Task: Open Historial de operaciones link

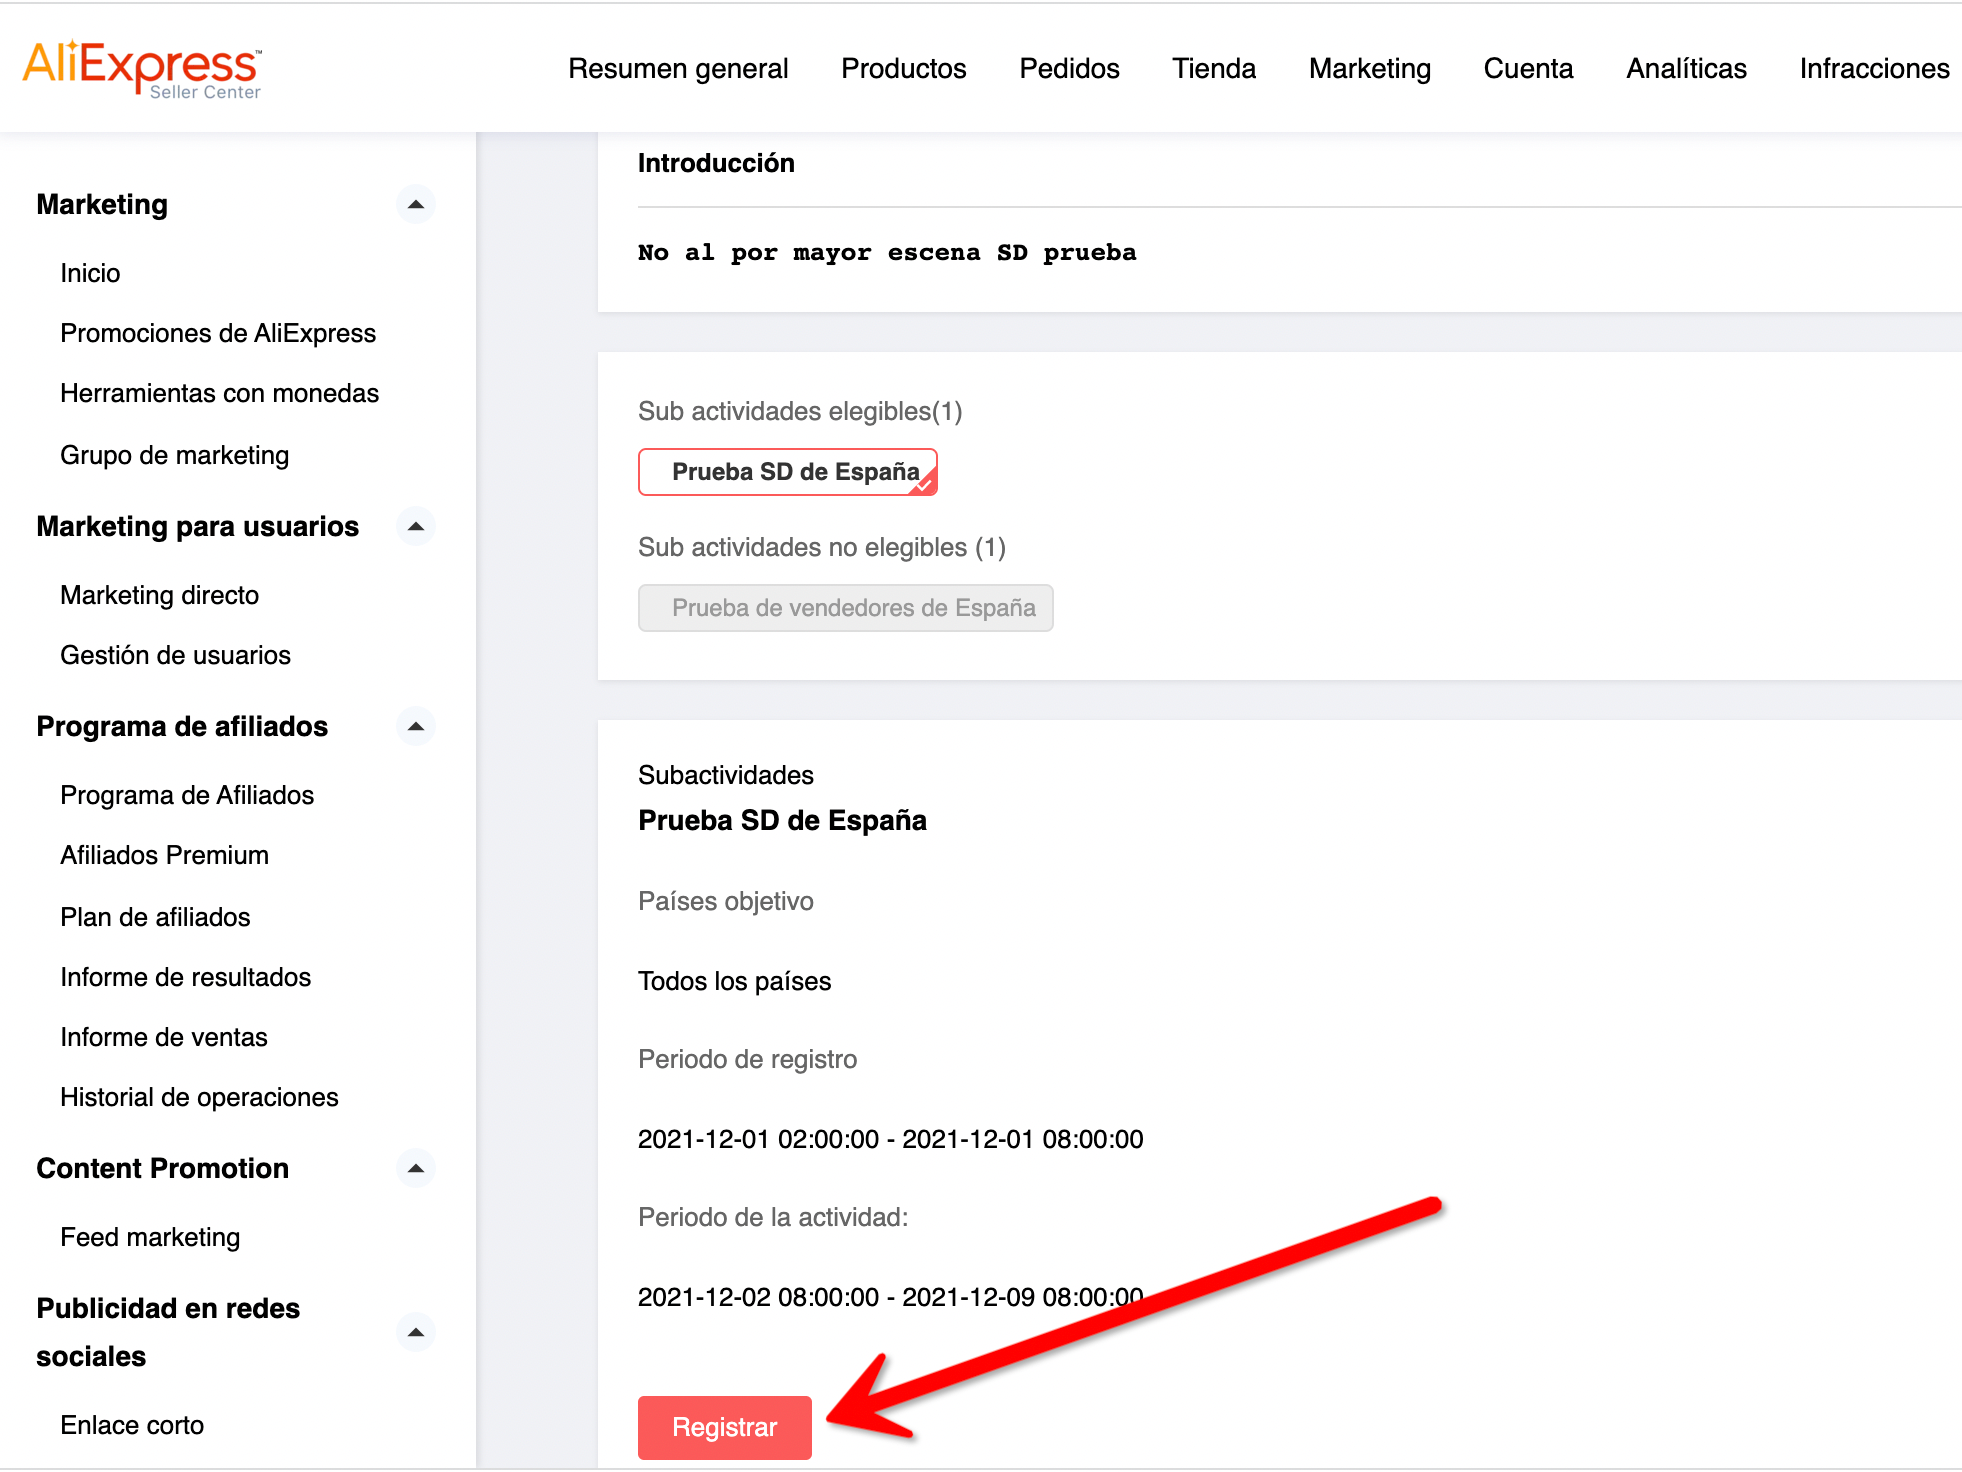Action: click(x=199, y=1097)
